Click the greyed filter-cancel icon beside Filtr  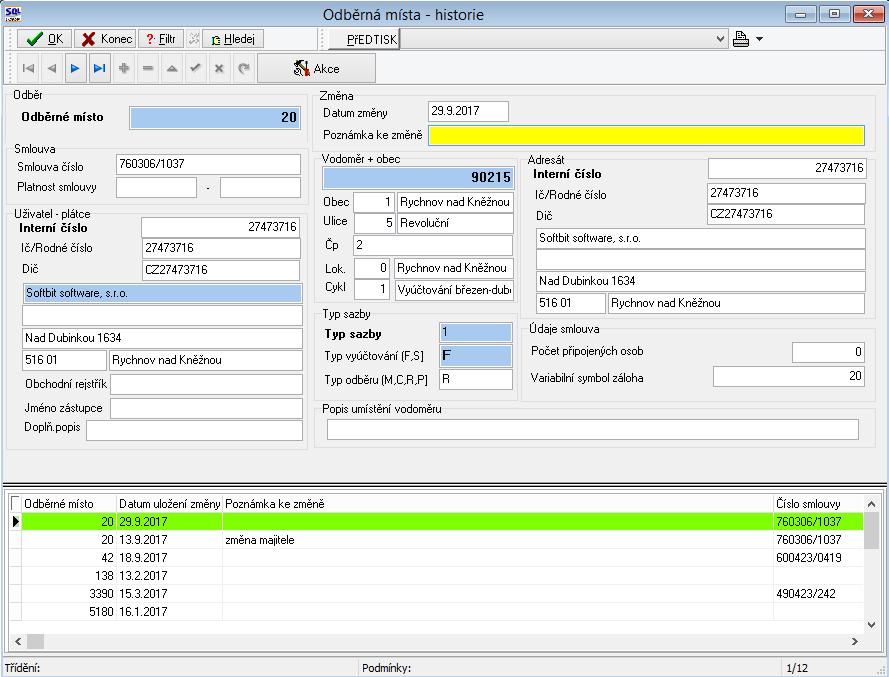193,39
